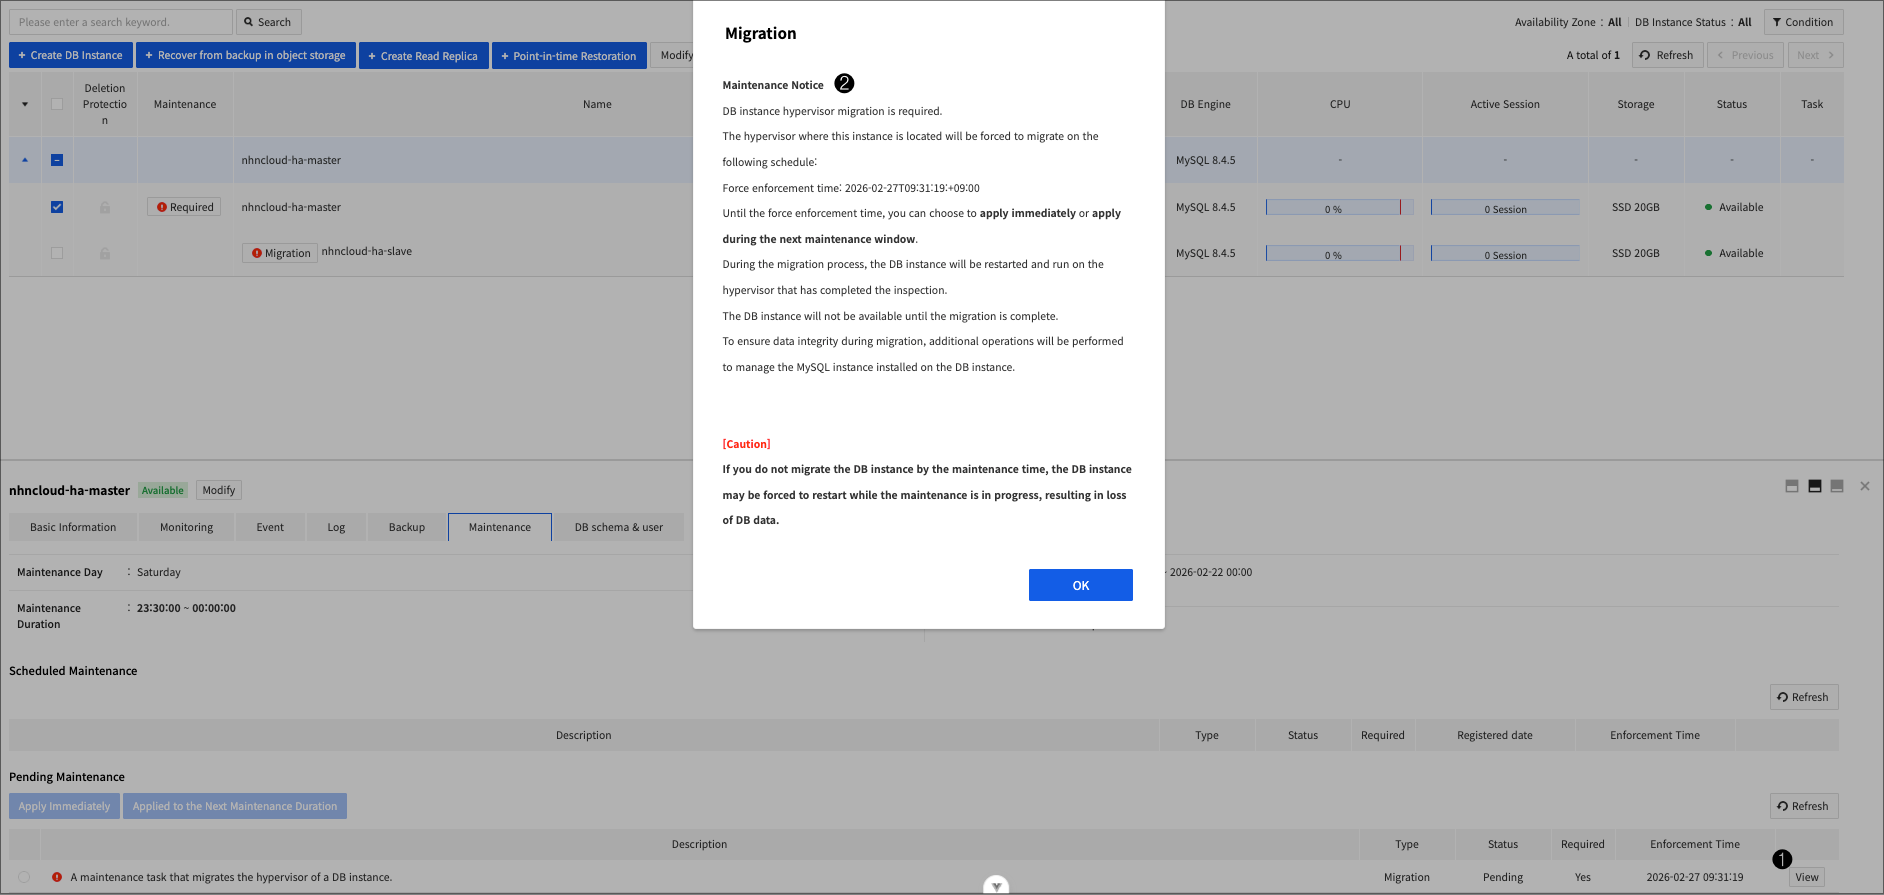Image resolution: width=1884 pixels, height=895 pixels.
Task: Click the Modify button next to Available badge
Action: [219, 490]
